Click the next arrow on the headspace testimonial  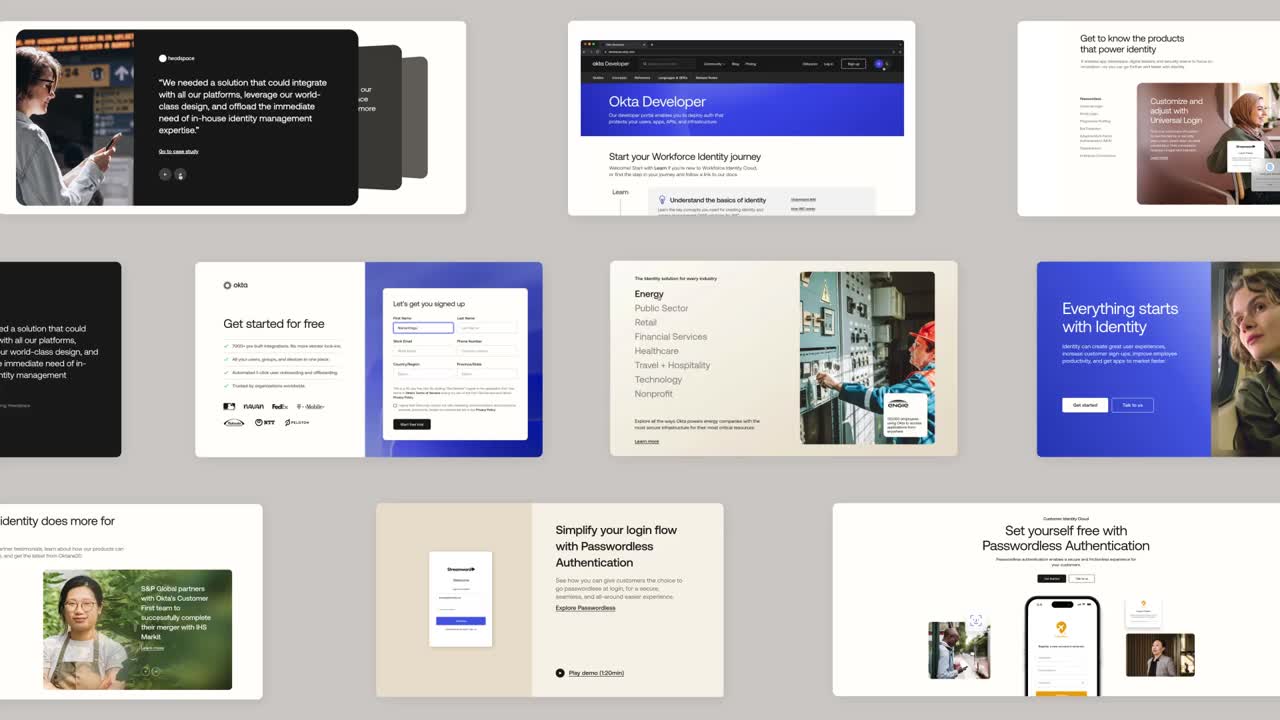181,174
